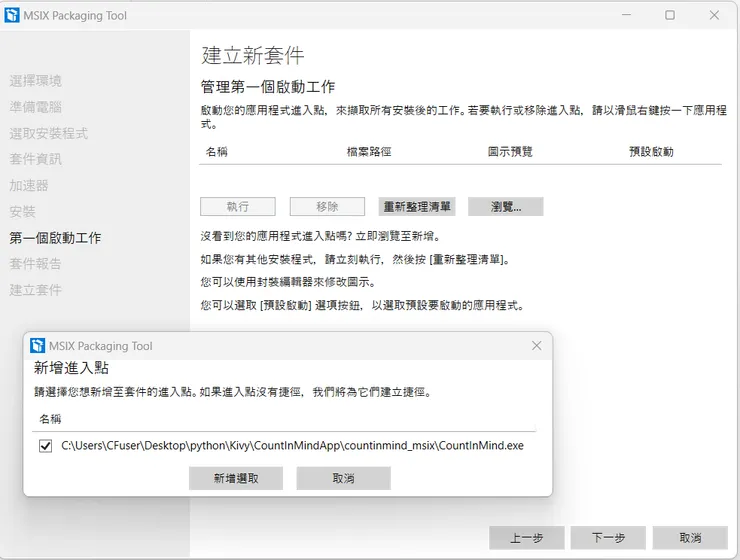Viewport: 740px width, 560px height.
Task: Click the 移除 button
Action: 328,207
